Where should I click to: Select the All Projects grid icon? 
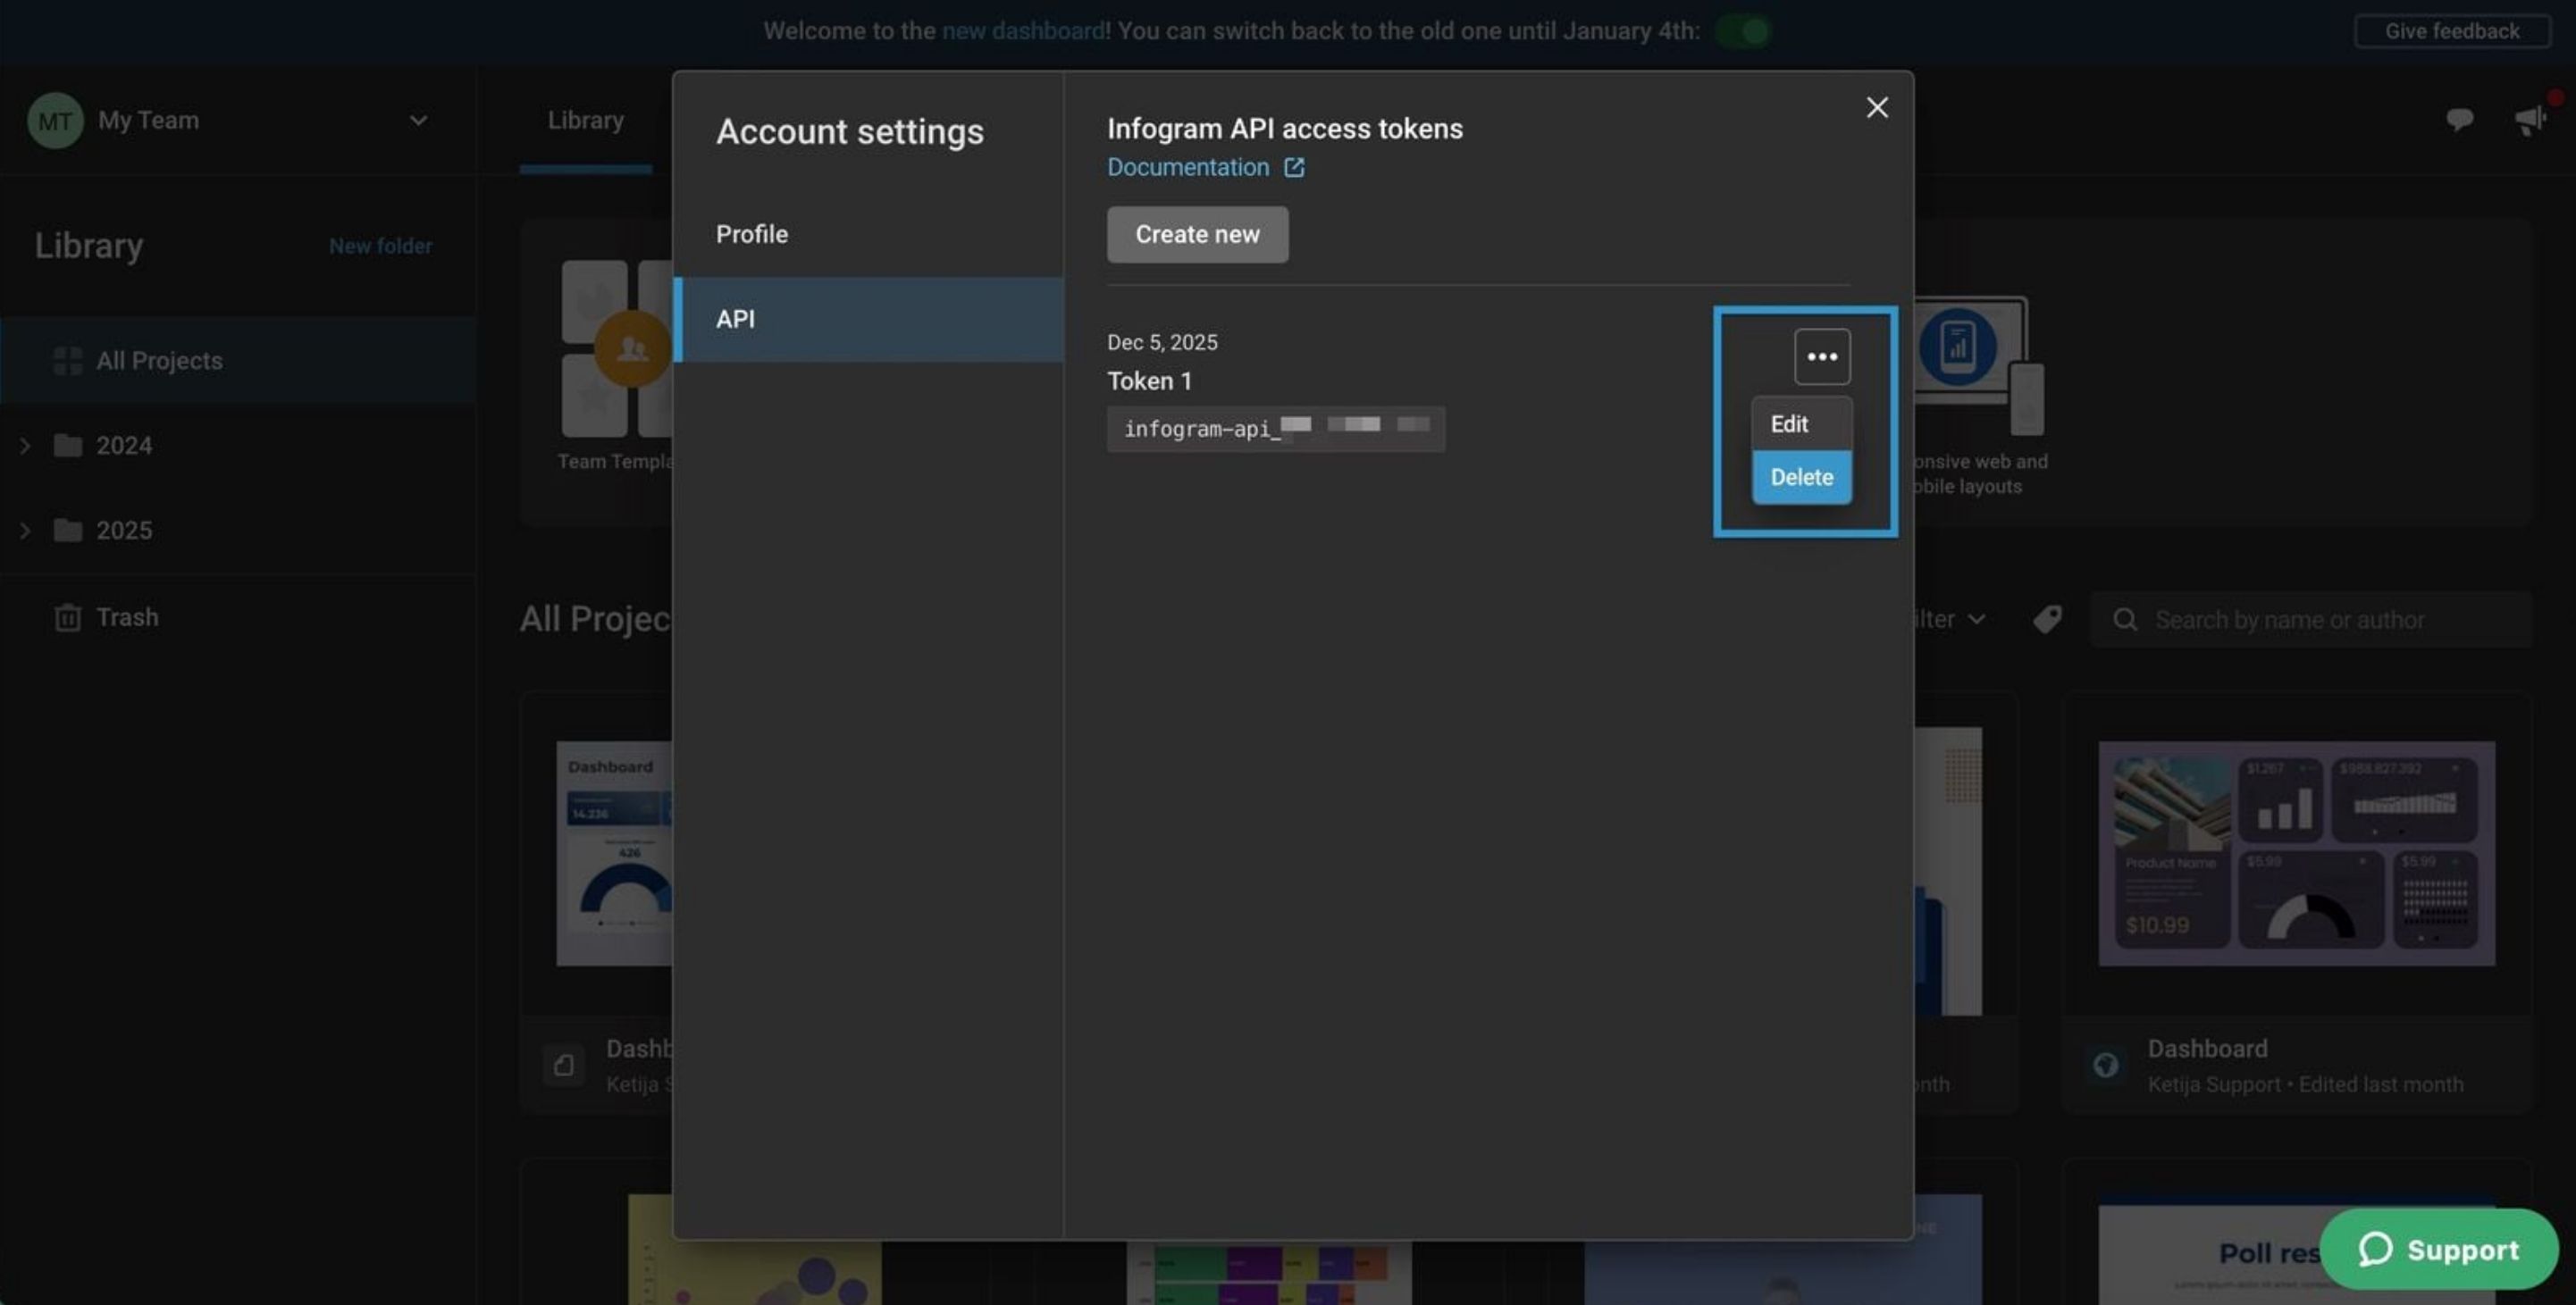[x=67, y=360]
